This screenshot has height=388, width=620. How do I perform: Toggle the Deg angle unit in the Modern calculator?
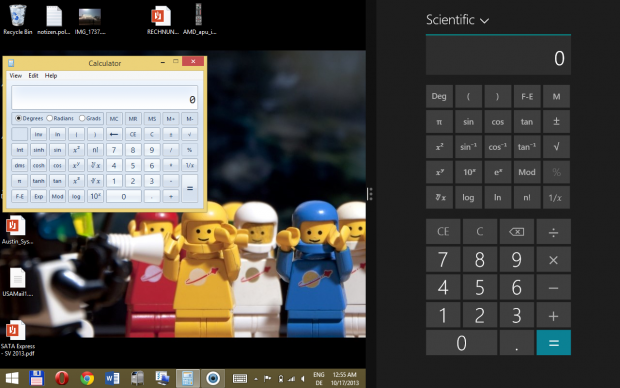click(439, 96)
